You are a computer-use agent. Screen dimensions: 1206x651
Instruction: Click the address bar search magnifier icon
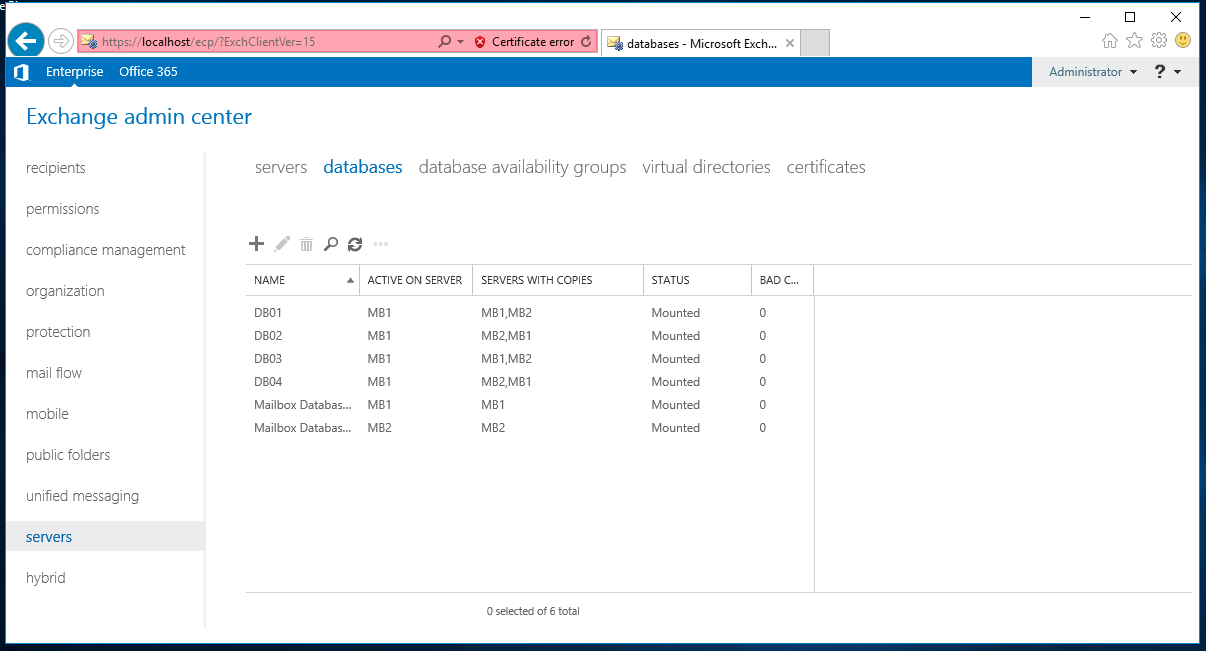pyautogui.click(x=445, y=42)
